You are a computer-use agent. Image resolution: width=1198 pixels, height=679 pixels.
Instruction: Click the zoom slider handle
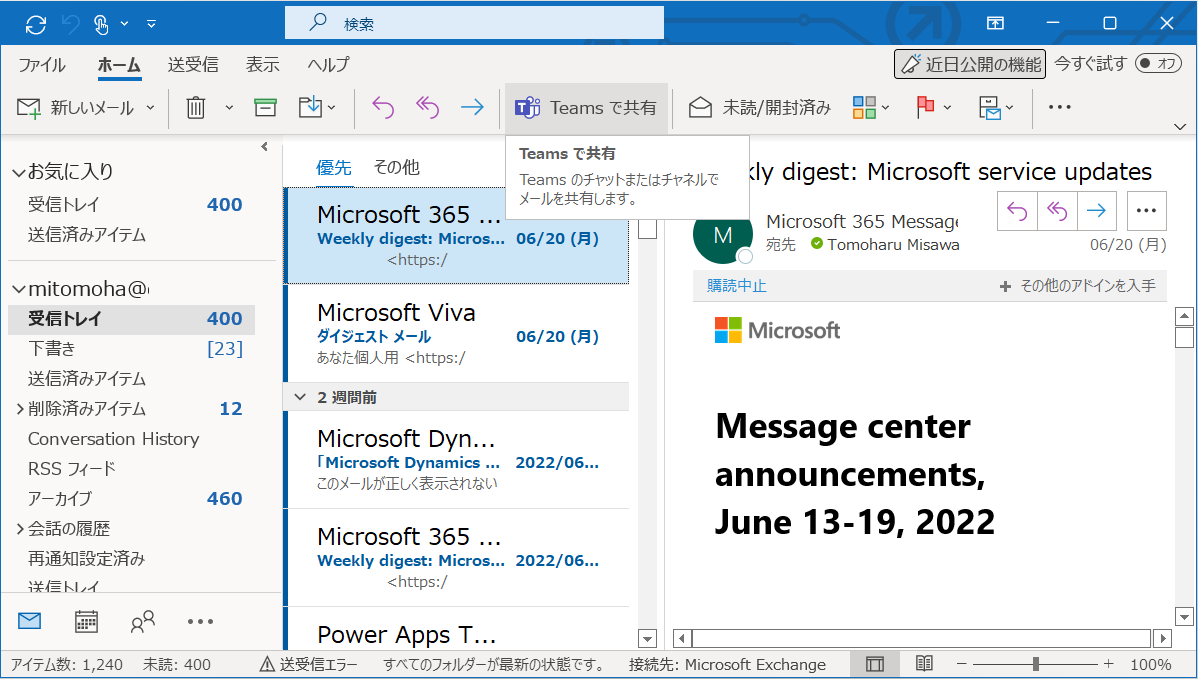[x=1036, y=664]
